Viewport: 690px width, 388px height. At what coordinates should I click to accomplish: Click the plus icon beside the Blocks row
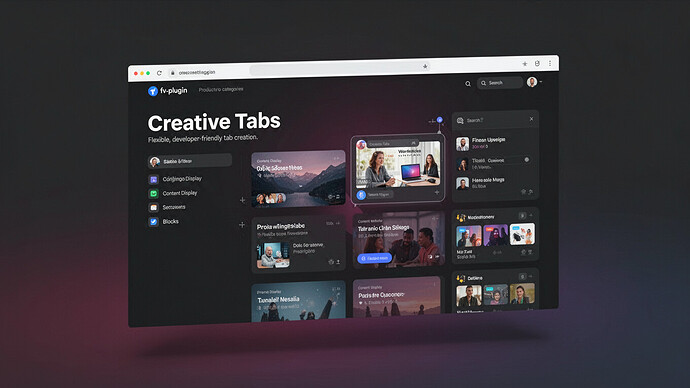[242, 225]
